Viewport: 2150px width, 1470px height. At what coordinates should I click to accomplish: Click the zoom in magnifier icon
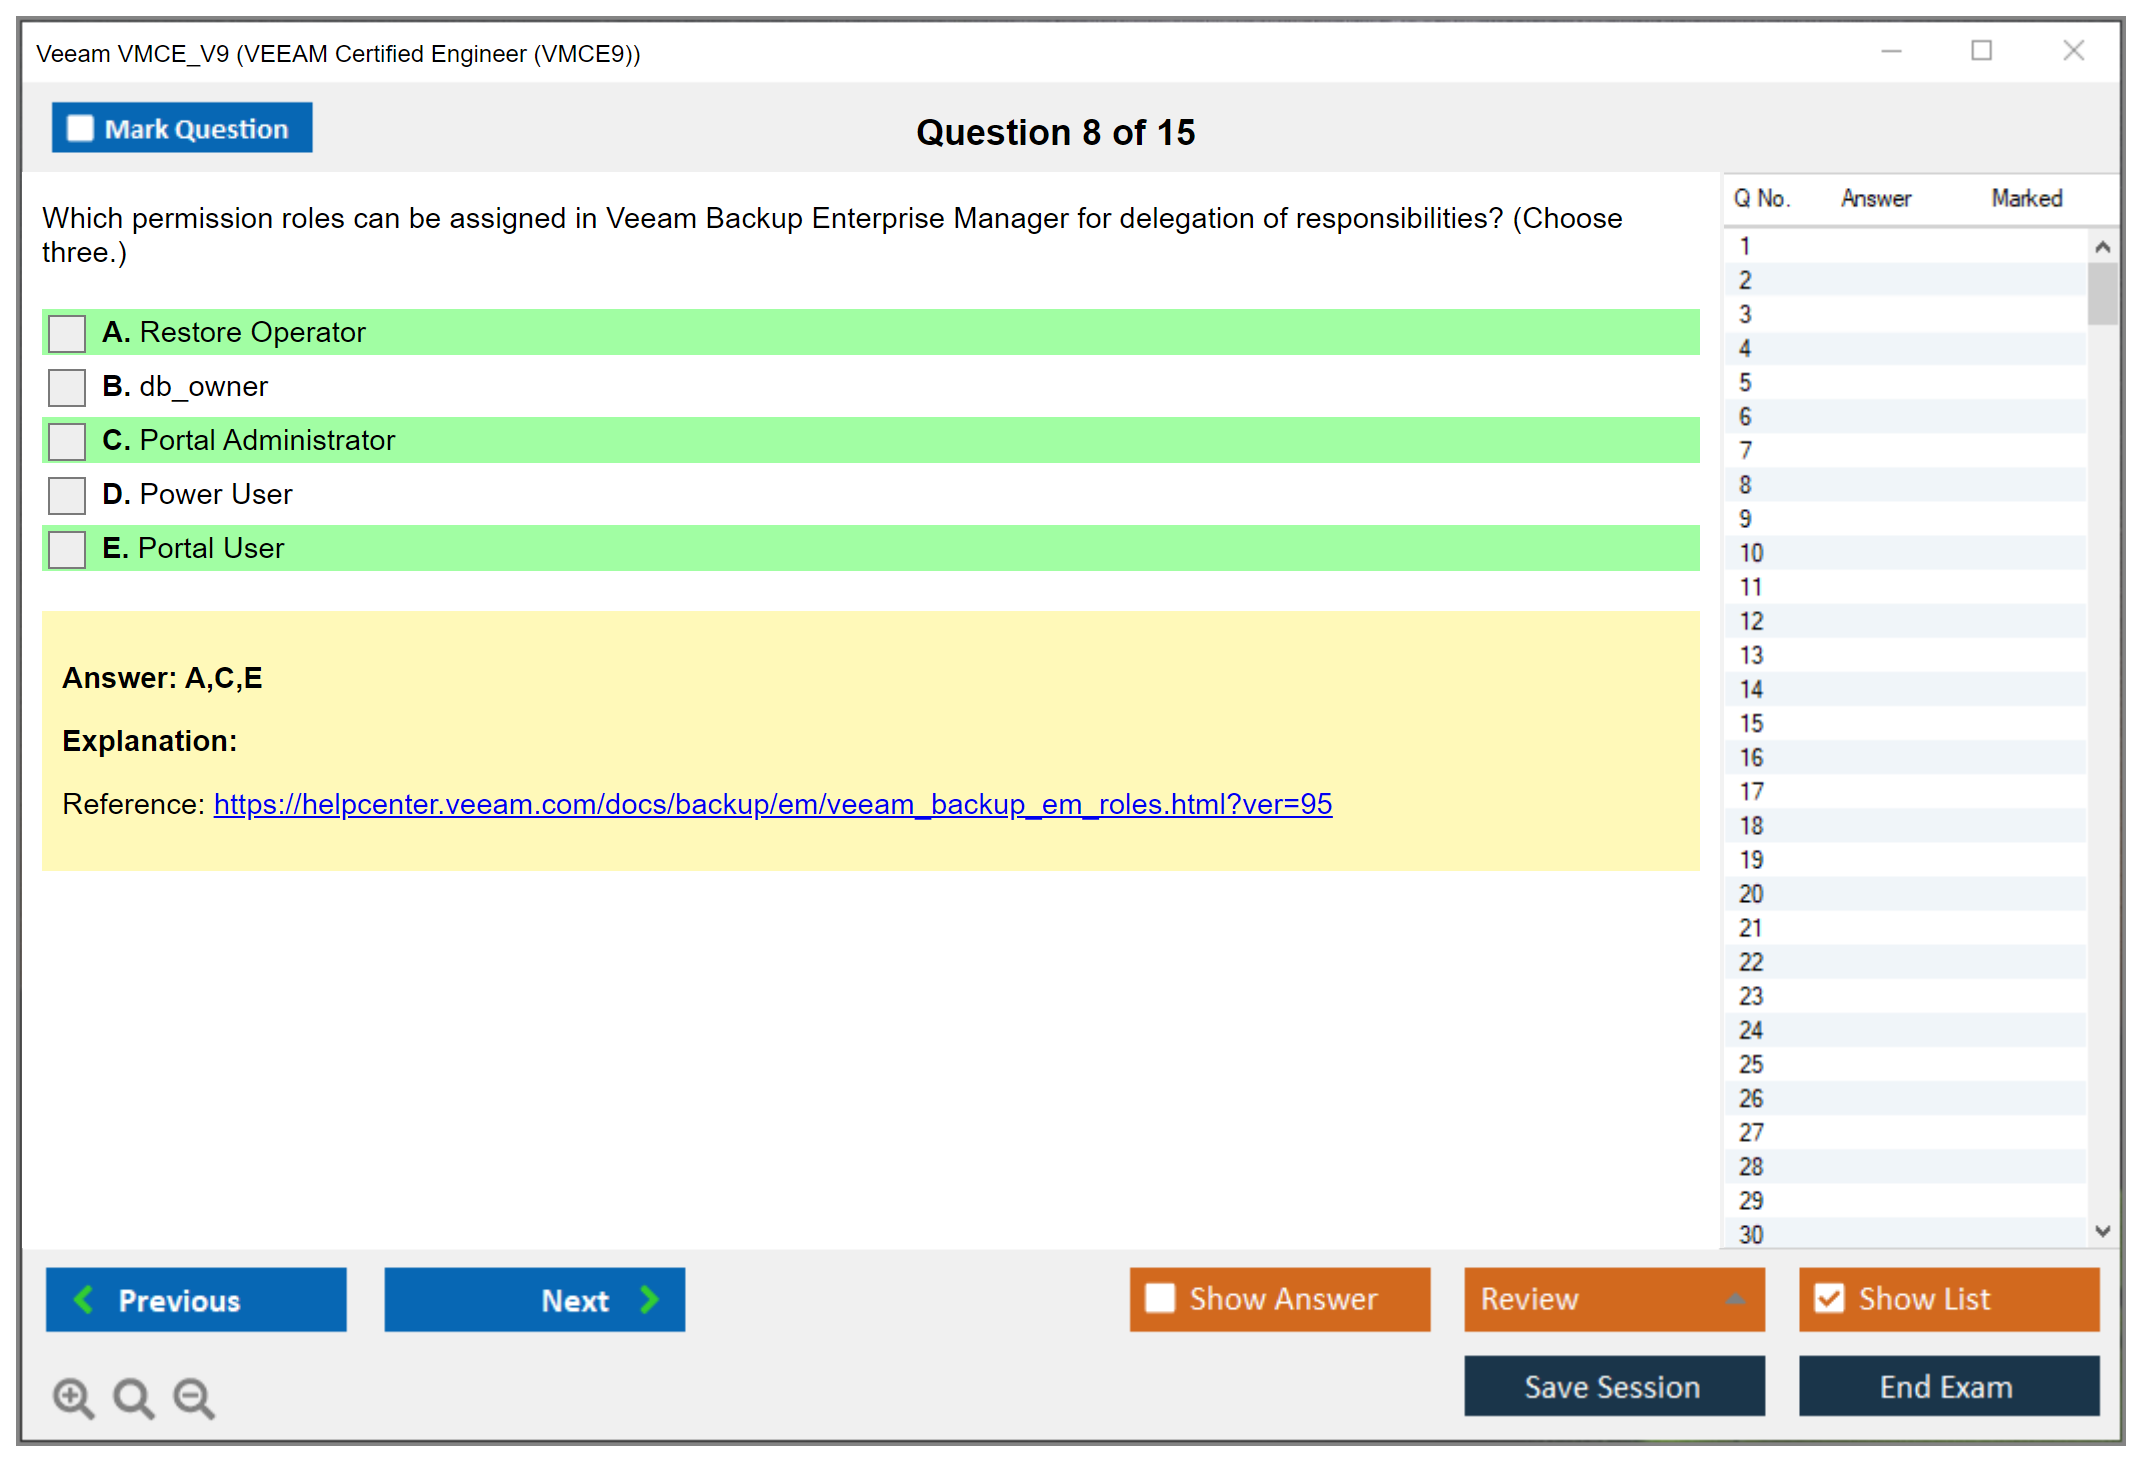coord(73,1397)
